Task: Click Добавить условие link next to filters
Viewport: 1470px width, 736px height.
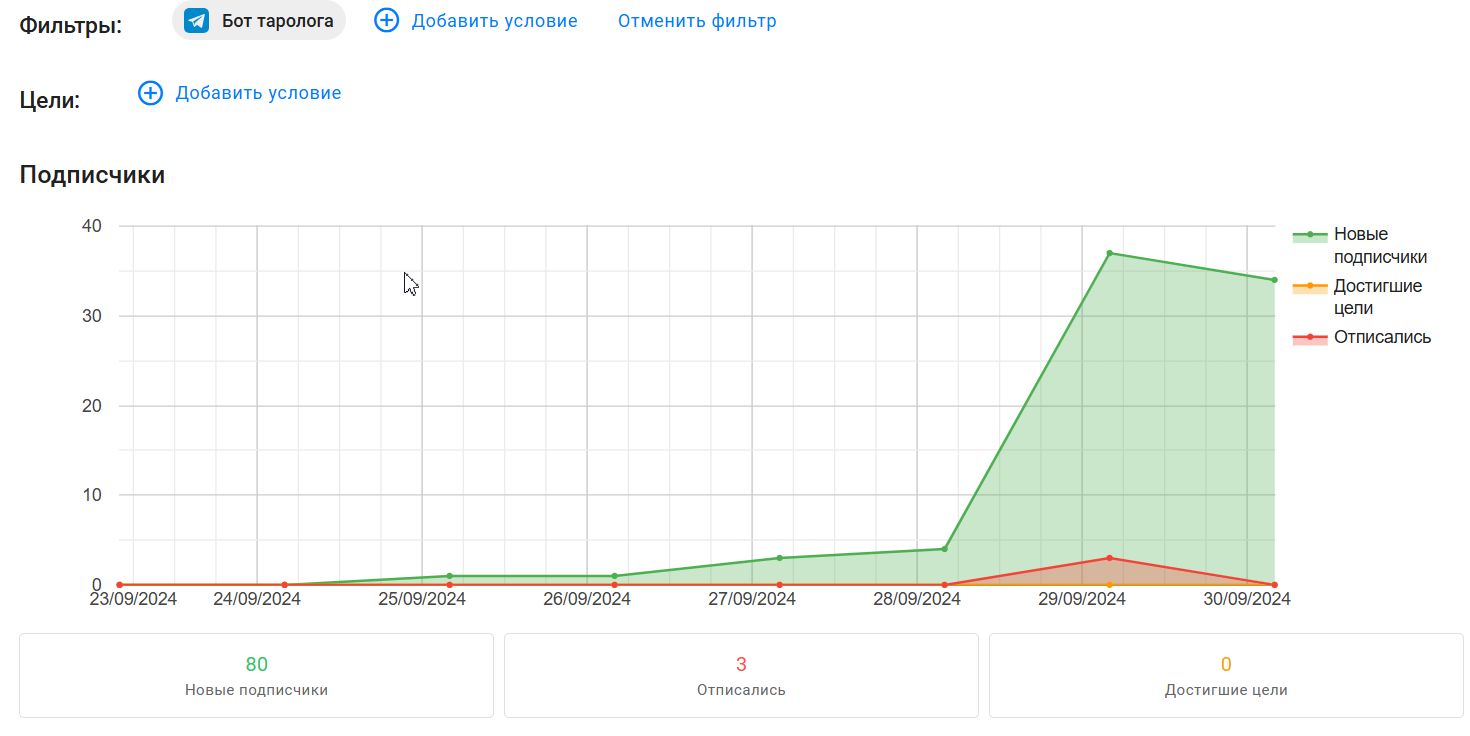Action: pos(494,21)
